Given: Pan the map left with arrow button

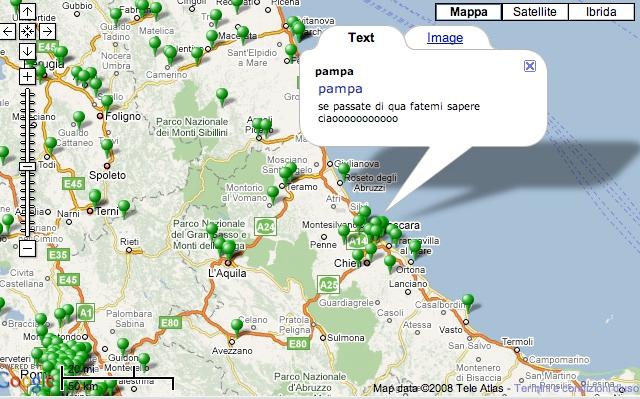Looking at the screenshot, I should pyautogui.click(x=8, y=31).
